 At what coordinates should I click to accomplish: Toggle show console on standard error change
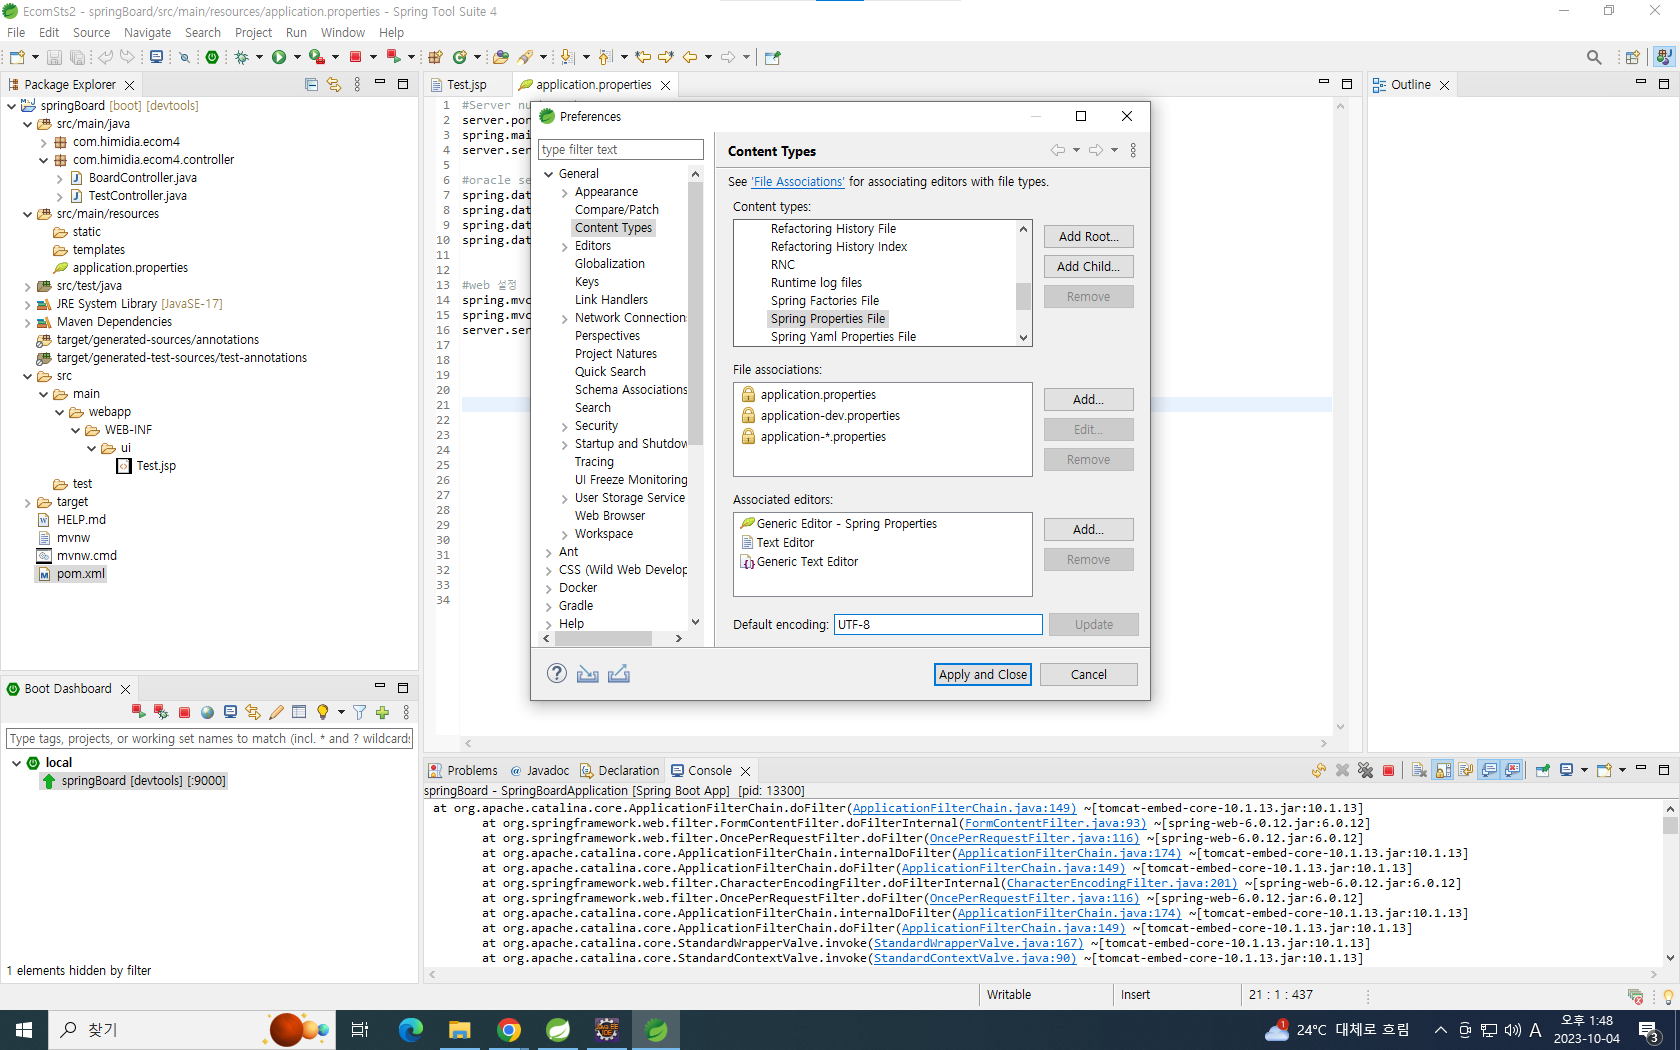[x=1513, y=770]
